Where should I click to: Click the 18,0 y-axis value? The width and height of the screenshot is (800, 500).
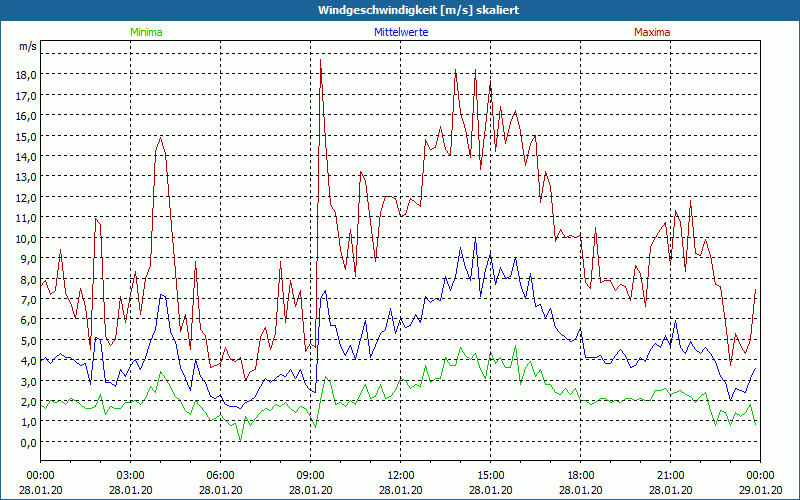click(x=26, y=74)
